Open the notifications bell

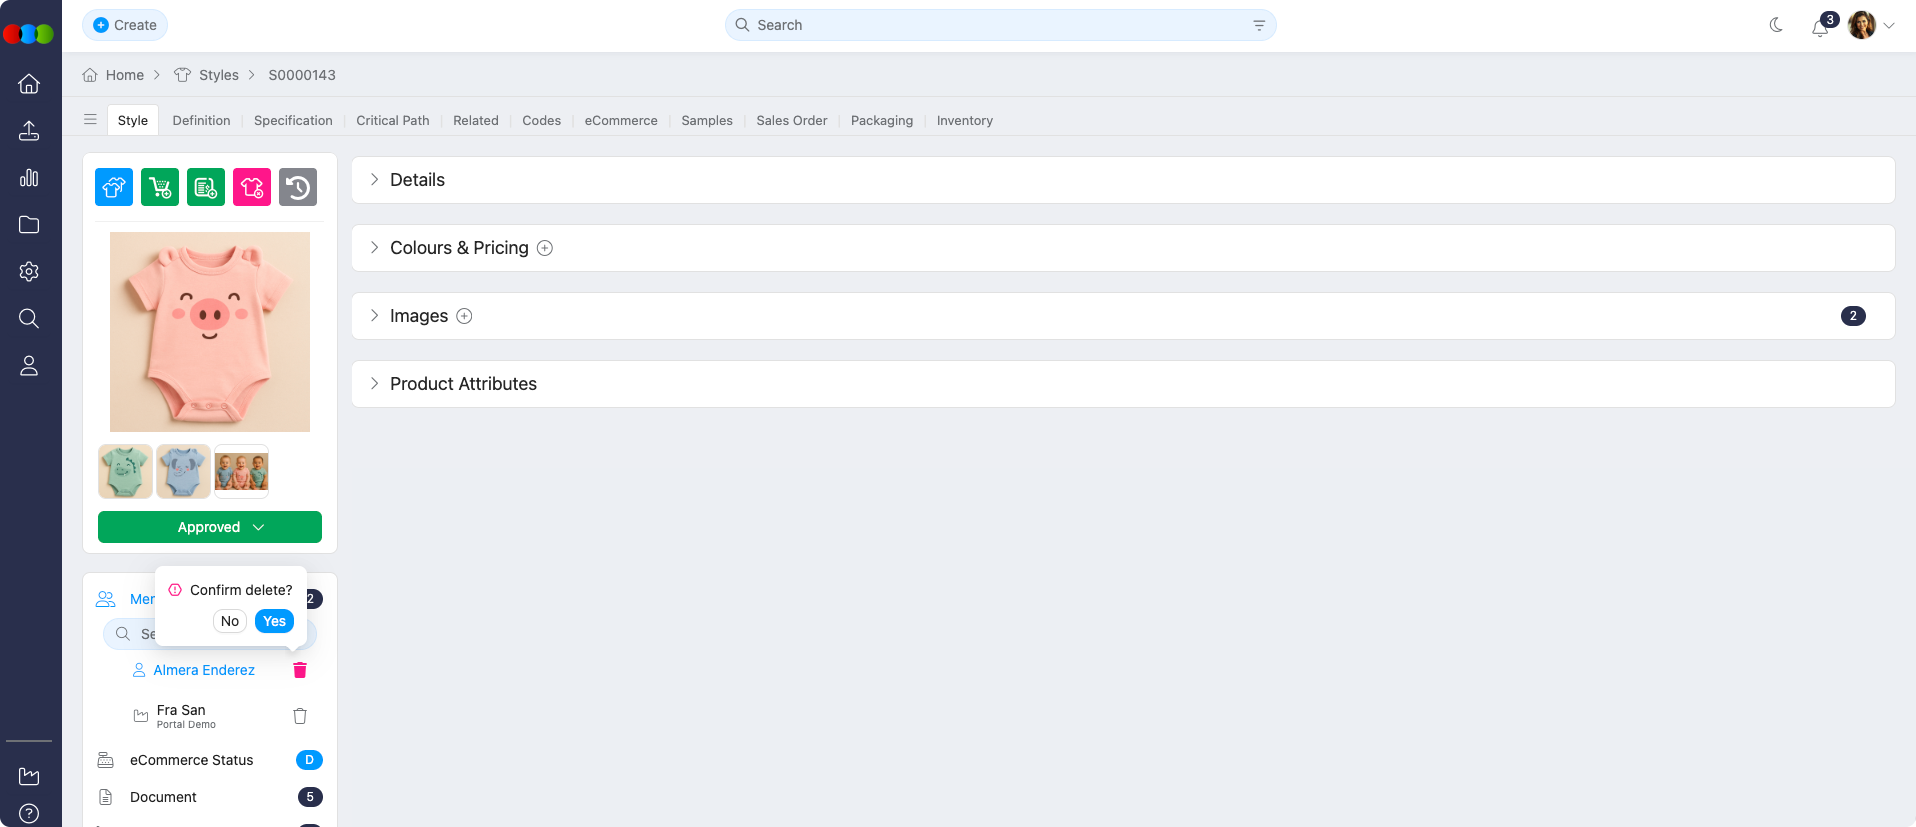[x=1819, y=27]
